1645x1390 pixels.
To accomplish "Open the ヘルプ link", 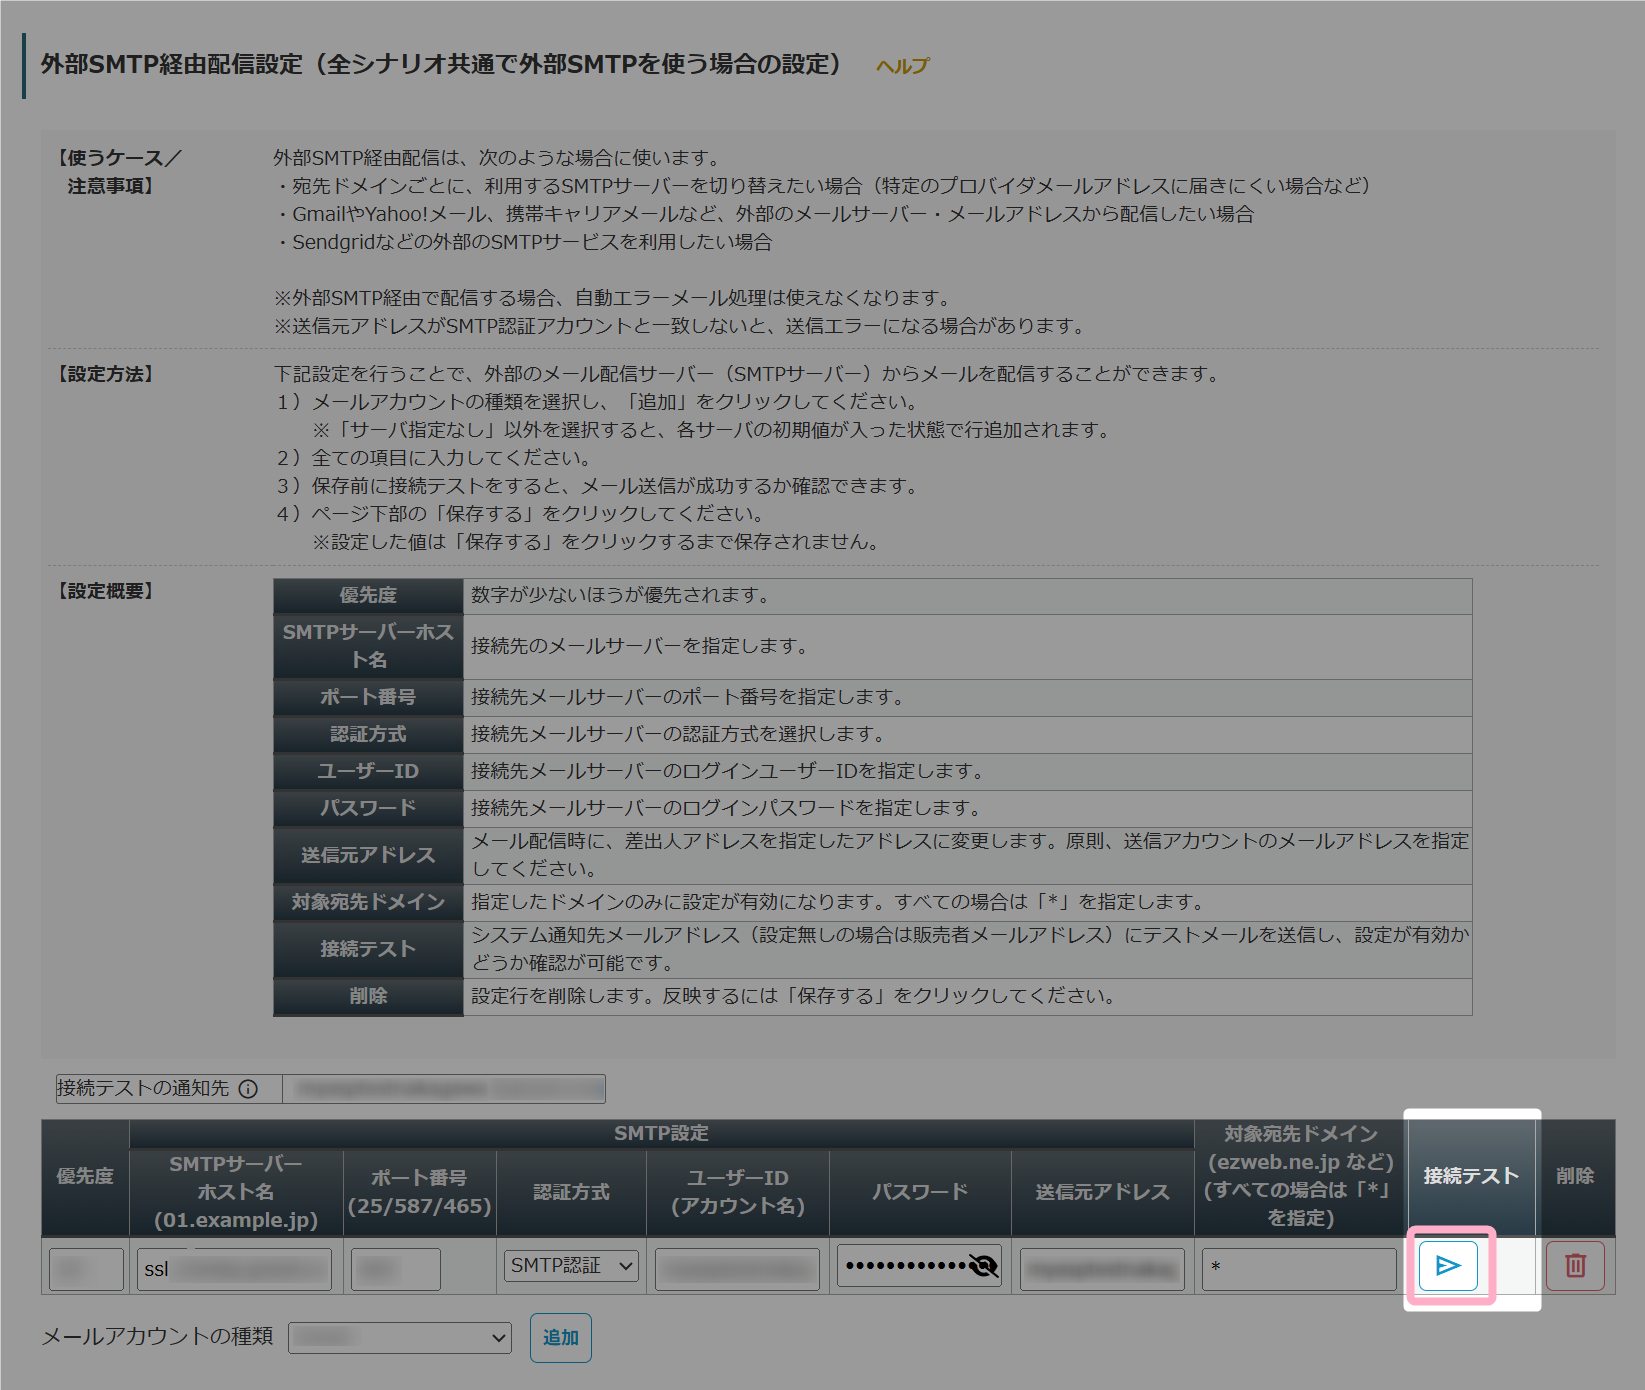I will point(902,66).
